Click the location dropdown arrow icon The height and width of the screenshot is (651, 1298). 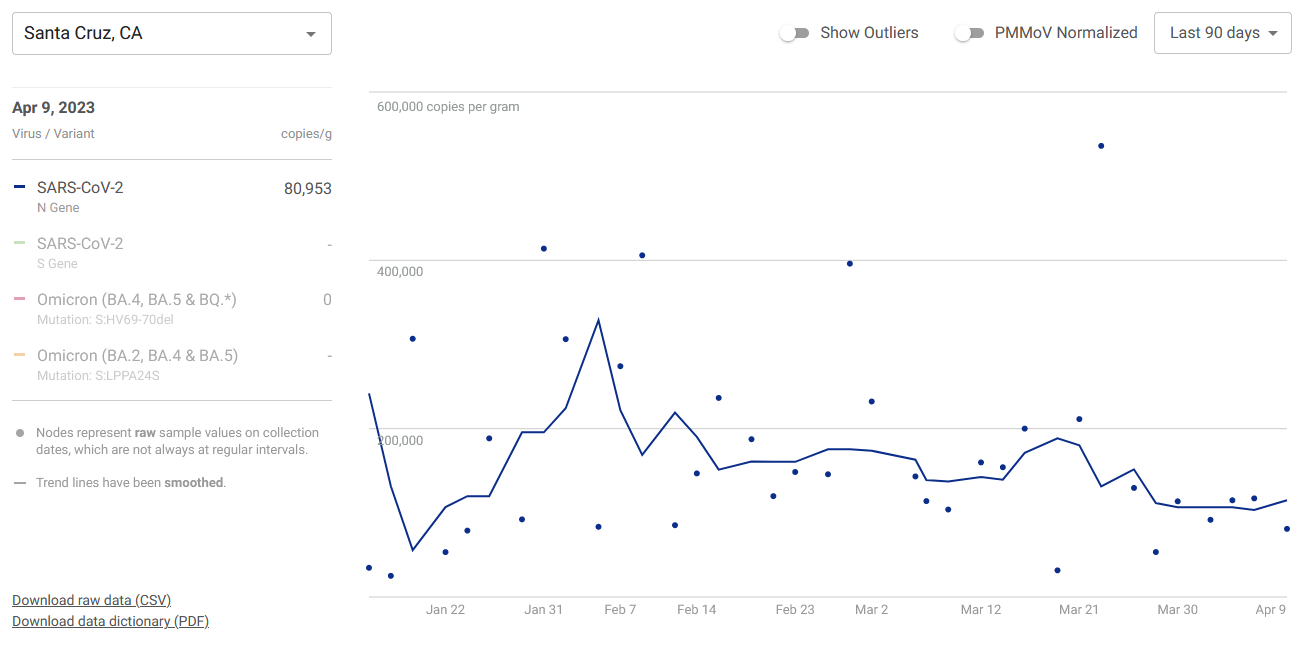tap(311, 34)
